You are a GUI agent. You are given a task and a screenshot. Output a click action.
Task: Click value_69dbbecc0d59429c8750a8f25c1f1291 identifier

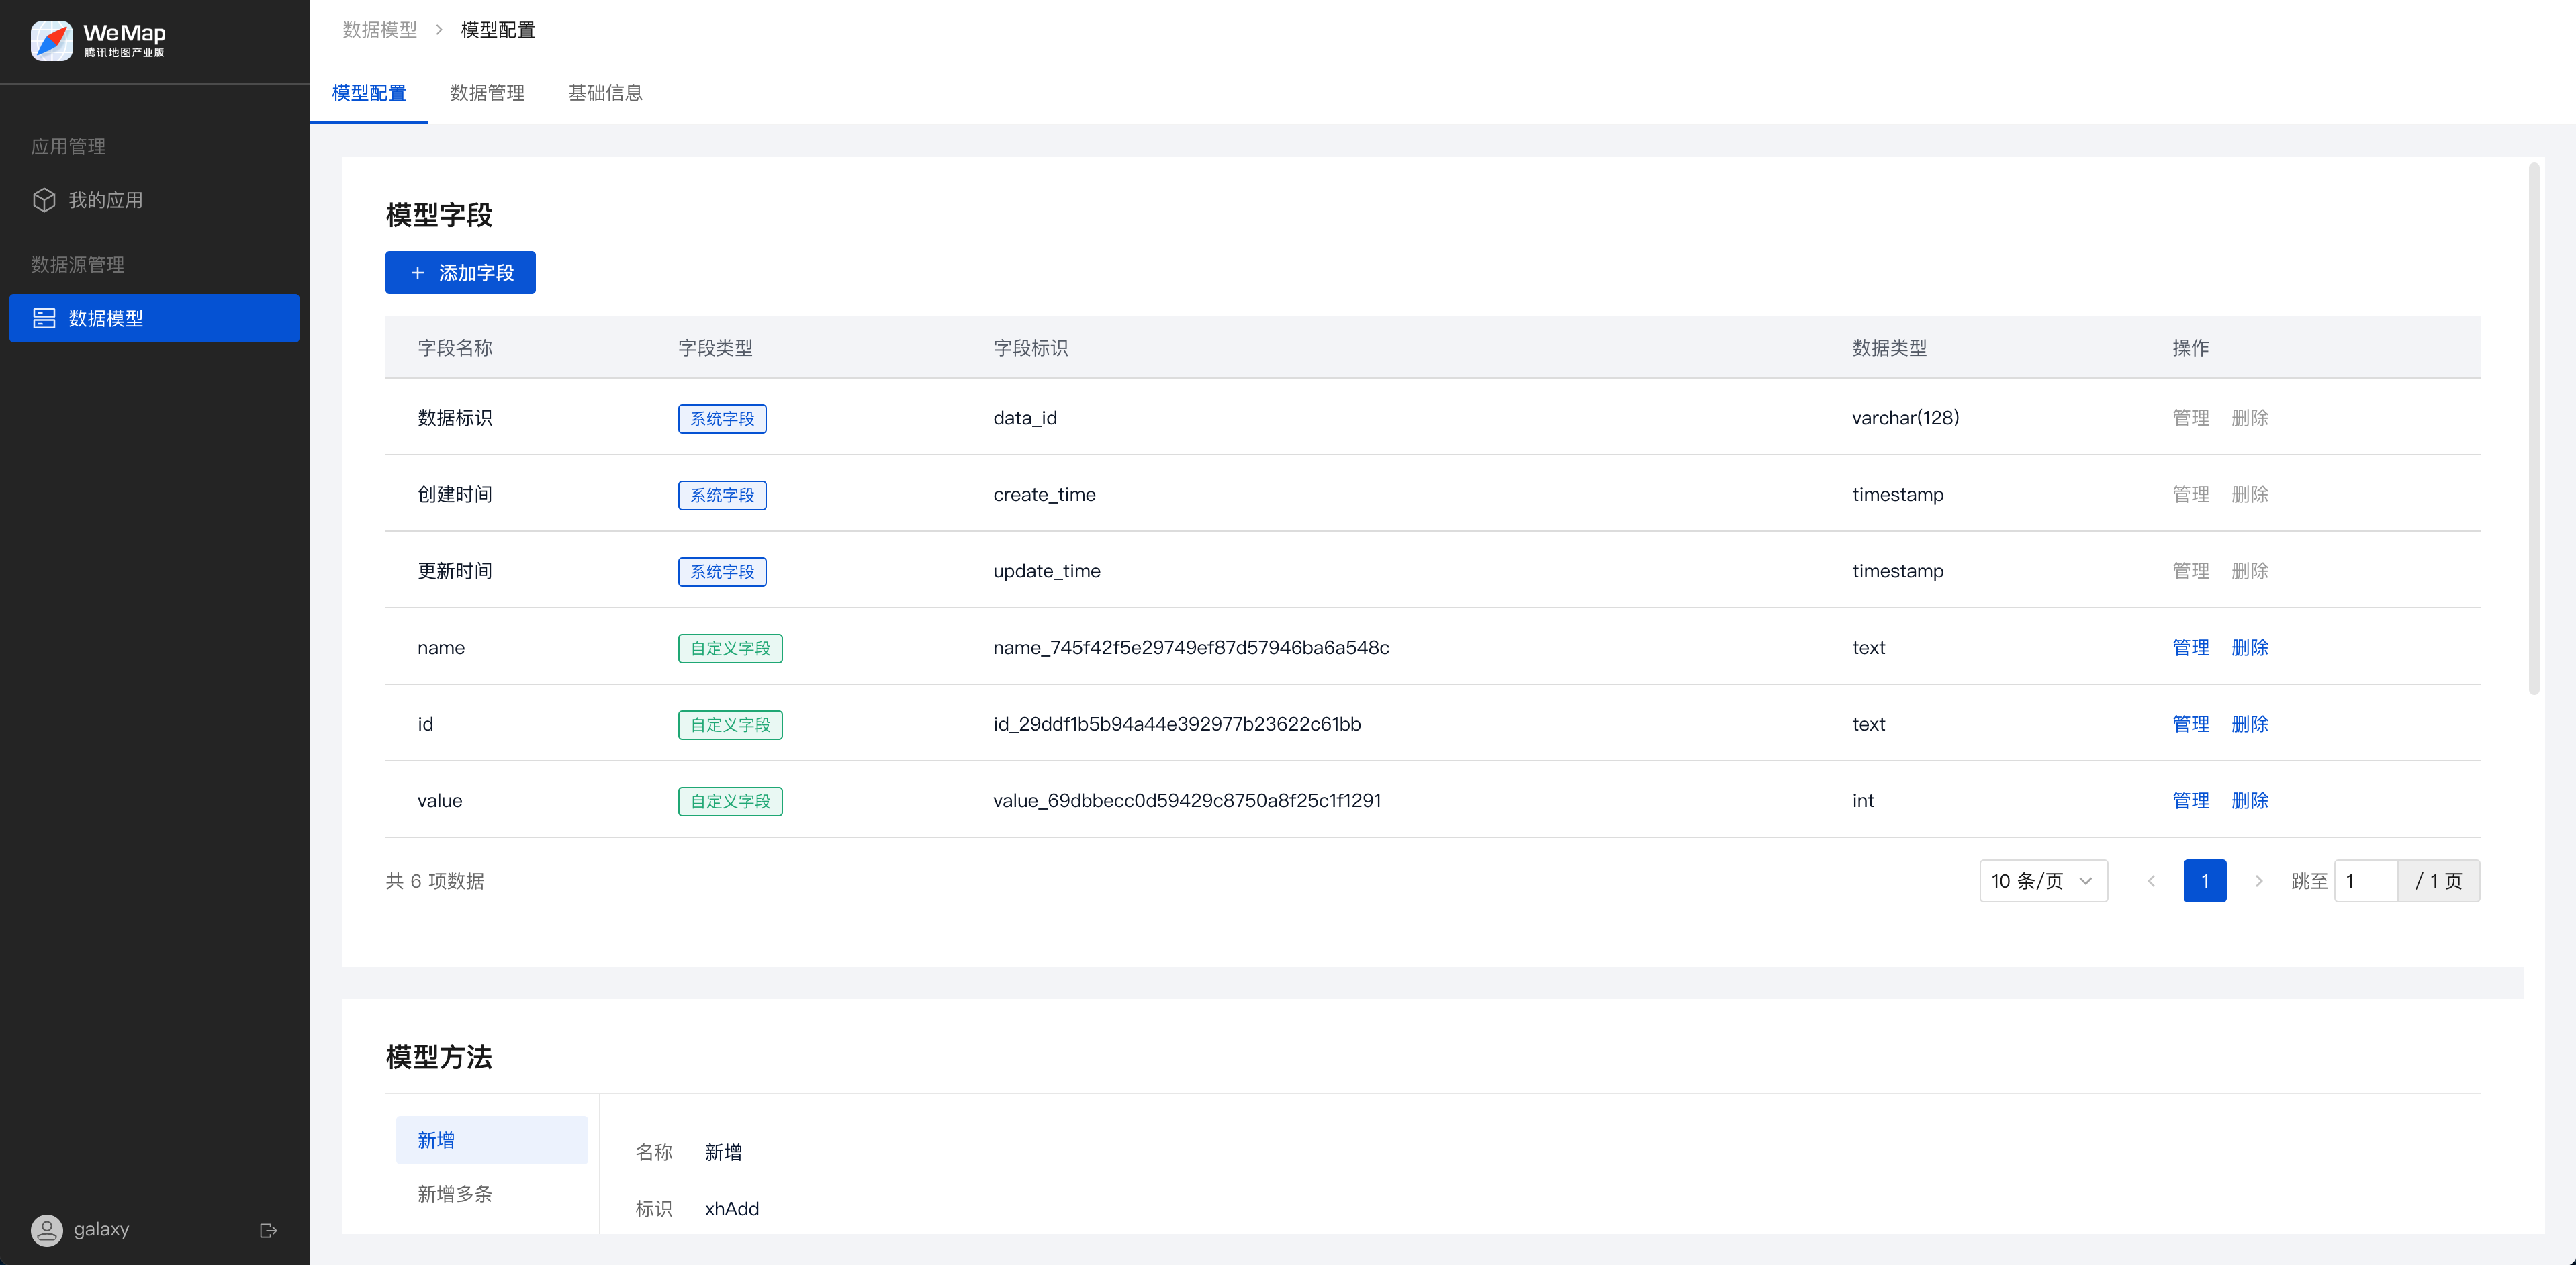click(x=1187, y=801)
